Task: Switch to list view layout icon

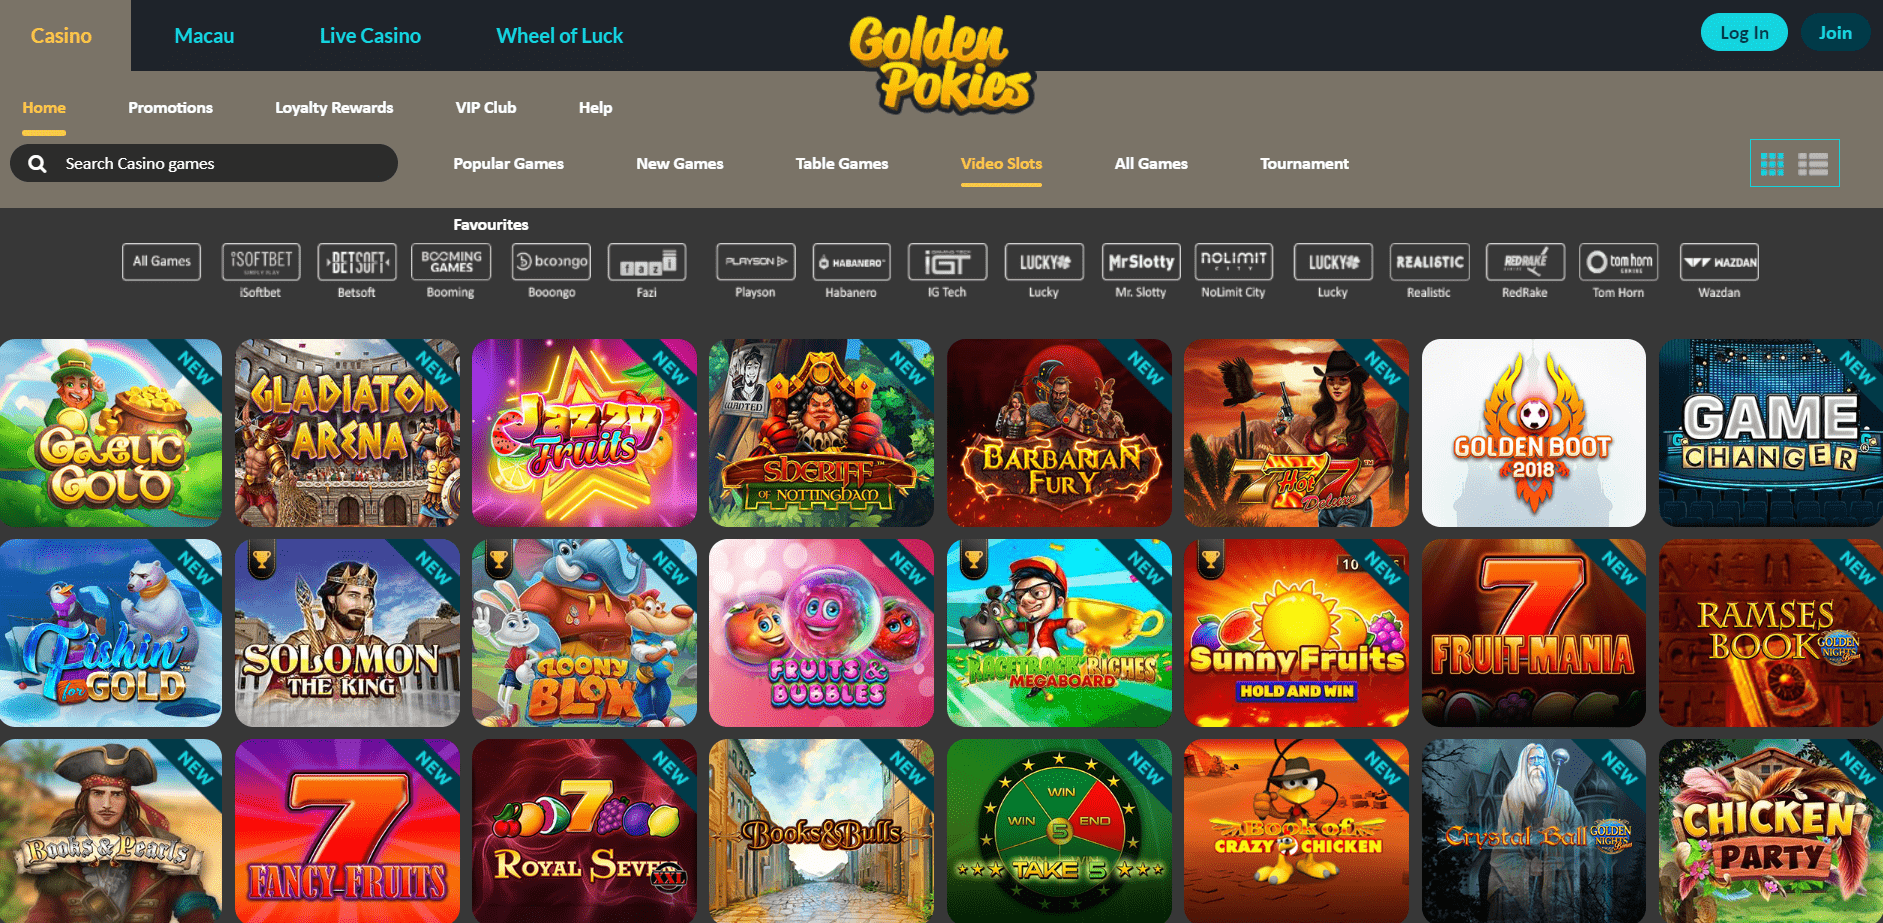Action: pyautogui.click(x=1813, y=164)
